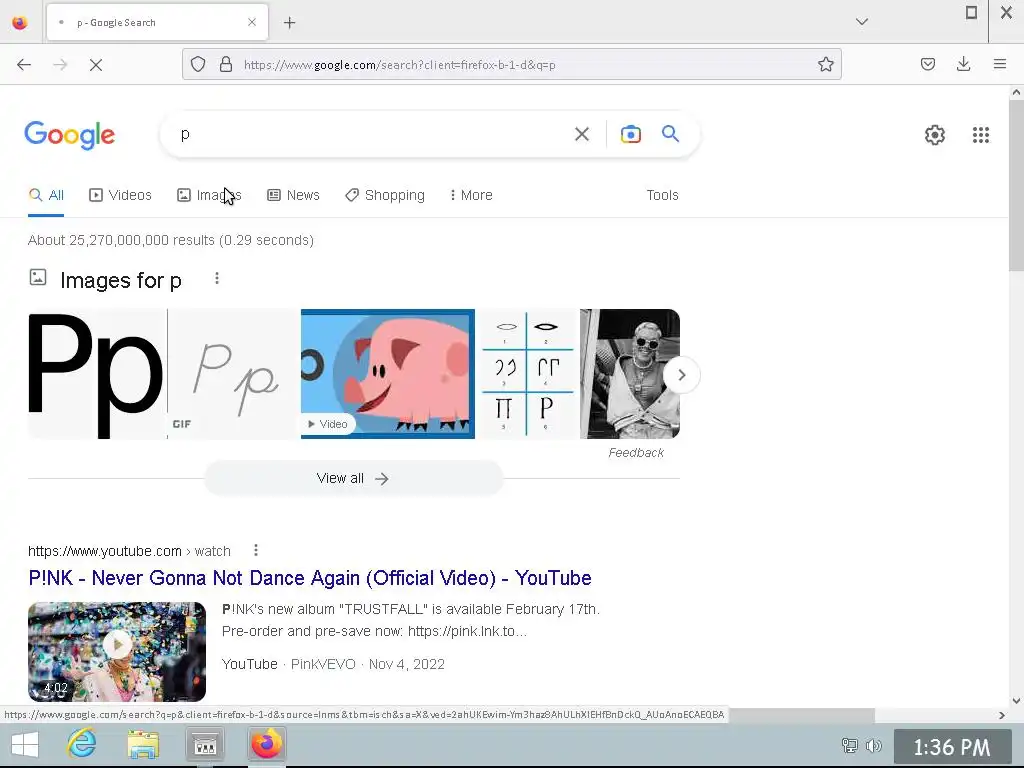Launch Internet Explorer from taskbar
This screenshot has width=1024, height=768.
[82, 744]
